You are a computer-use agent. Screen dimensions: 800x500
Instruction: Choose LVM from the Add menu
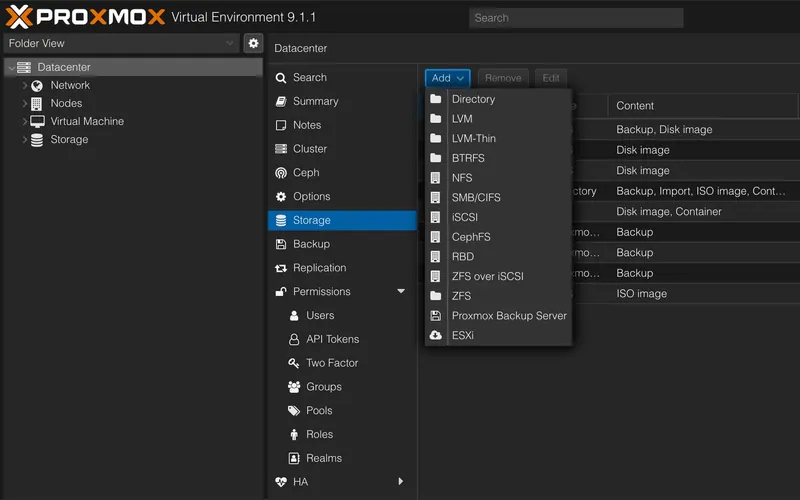point(498,119)
